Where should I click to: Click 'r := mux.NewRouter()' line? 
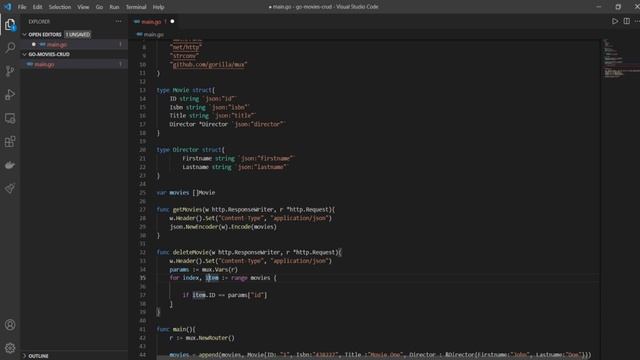tap(202, 338)
